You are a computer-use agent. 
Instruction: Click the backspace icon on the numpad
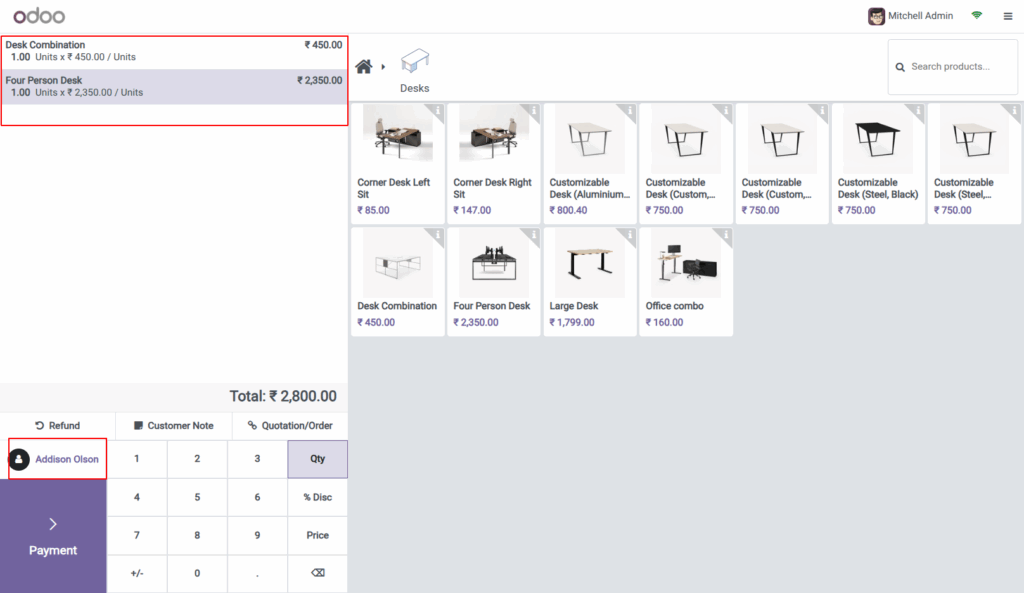coord(317,573)
